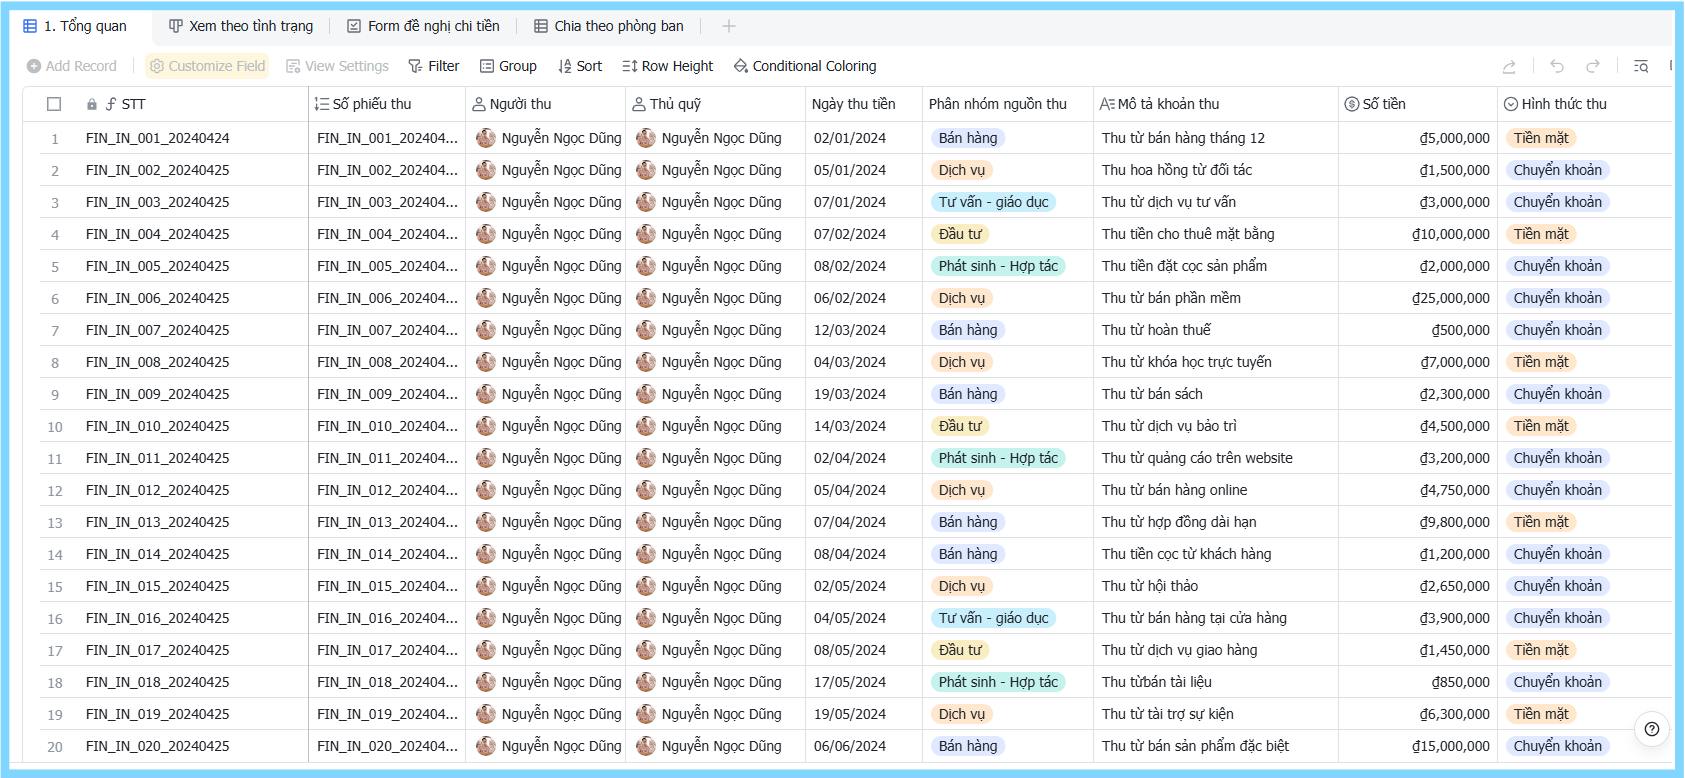Click the 'Hình thức thu' column header
Viewport: 1685px width, 778px height.
(1585, 104)
